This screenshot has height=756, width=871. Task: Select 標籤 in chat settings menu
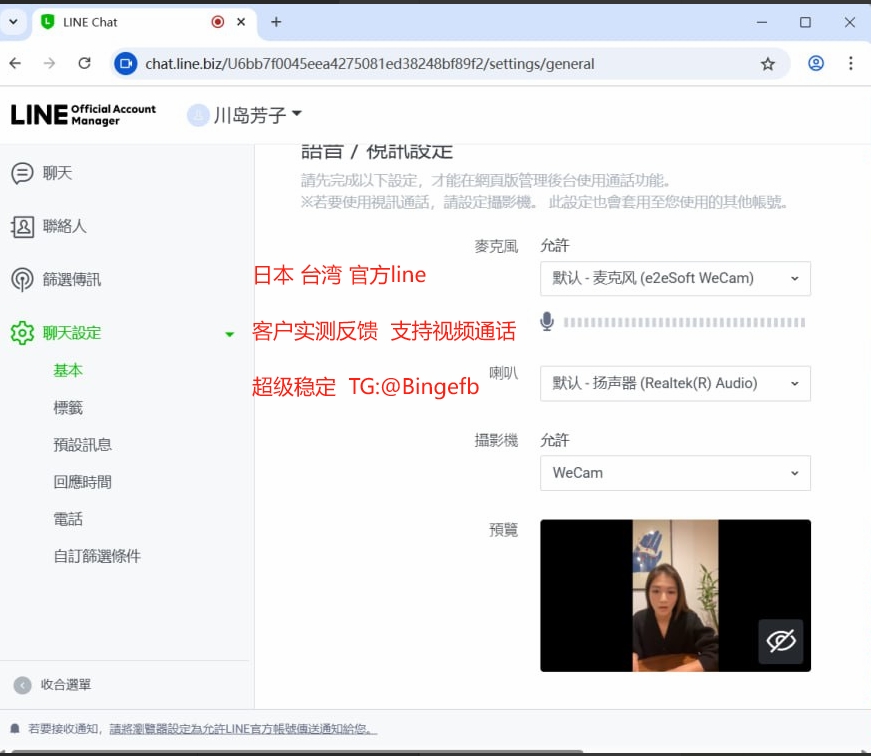point(68,408)
